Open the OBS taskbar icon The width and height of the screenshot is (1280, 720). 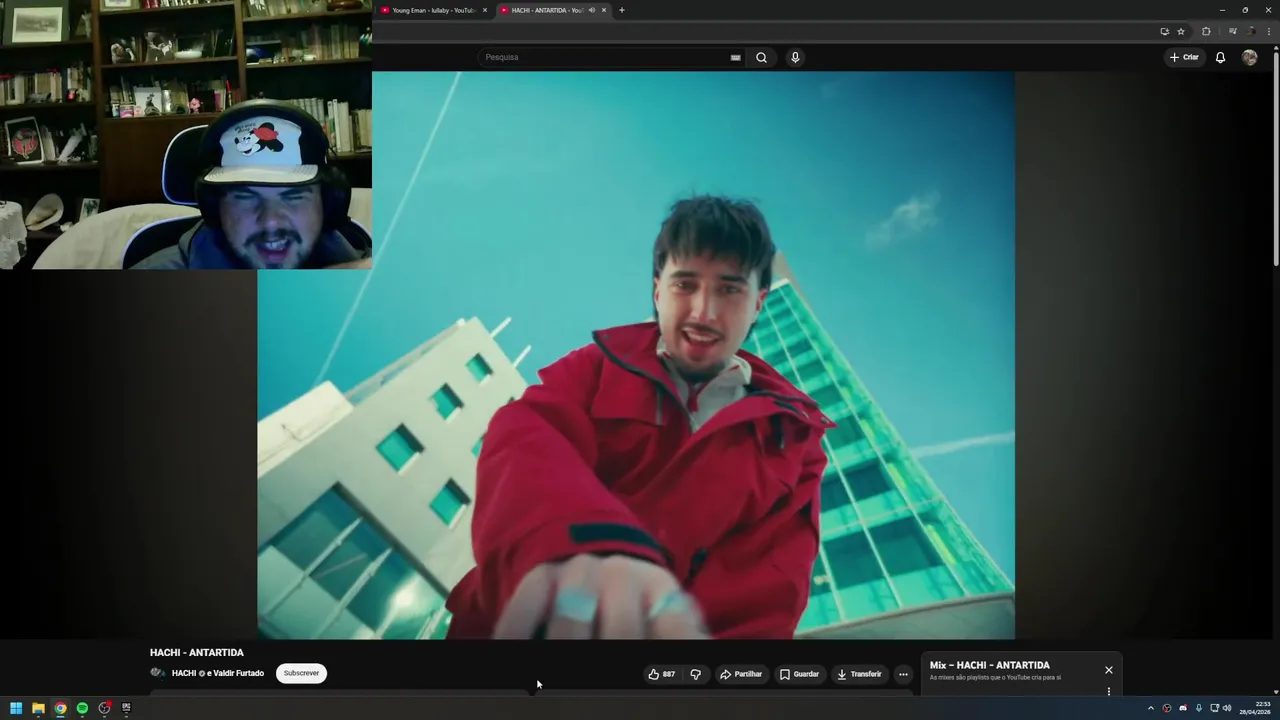[104, 708]
